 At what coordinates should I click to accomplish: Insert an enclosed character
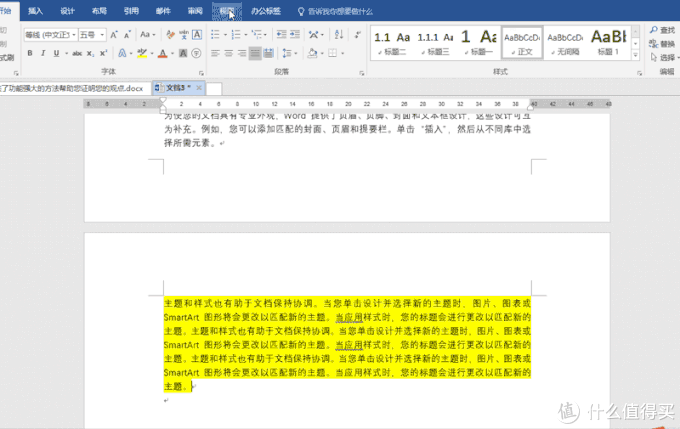[x=196, y=53]
